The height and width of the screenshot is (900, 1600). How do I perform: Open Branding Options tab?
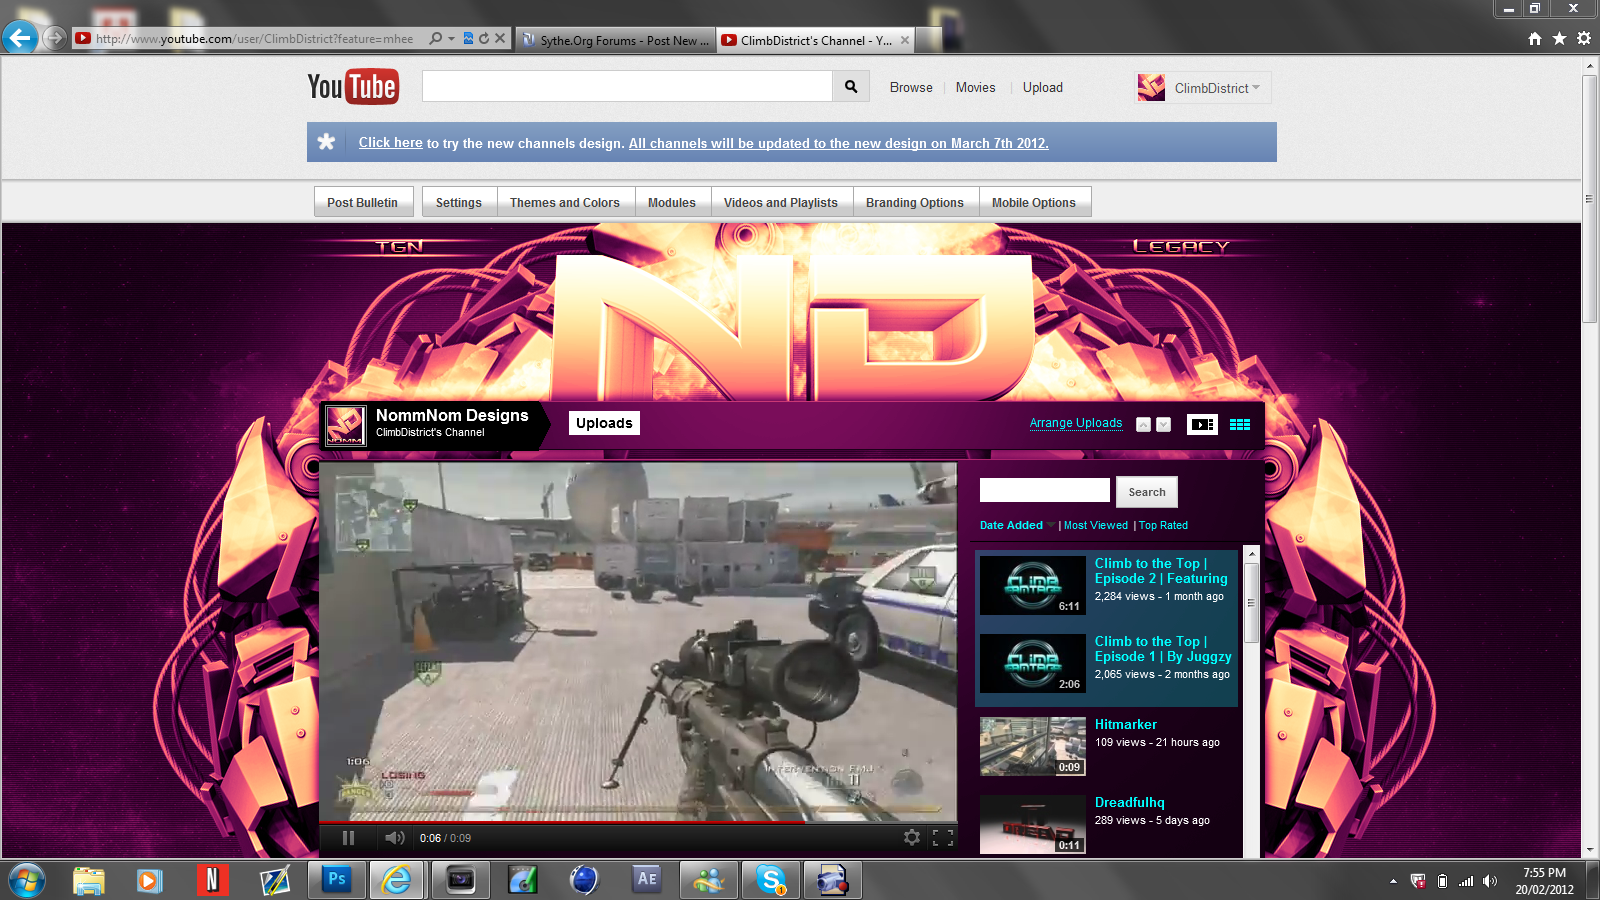point(915,202)
